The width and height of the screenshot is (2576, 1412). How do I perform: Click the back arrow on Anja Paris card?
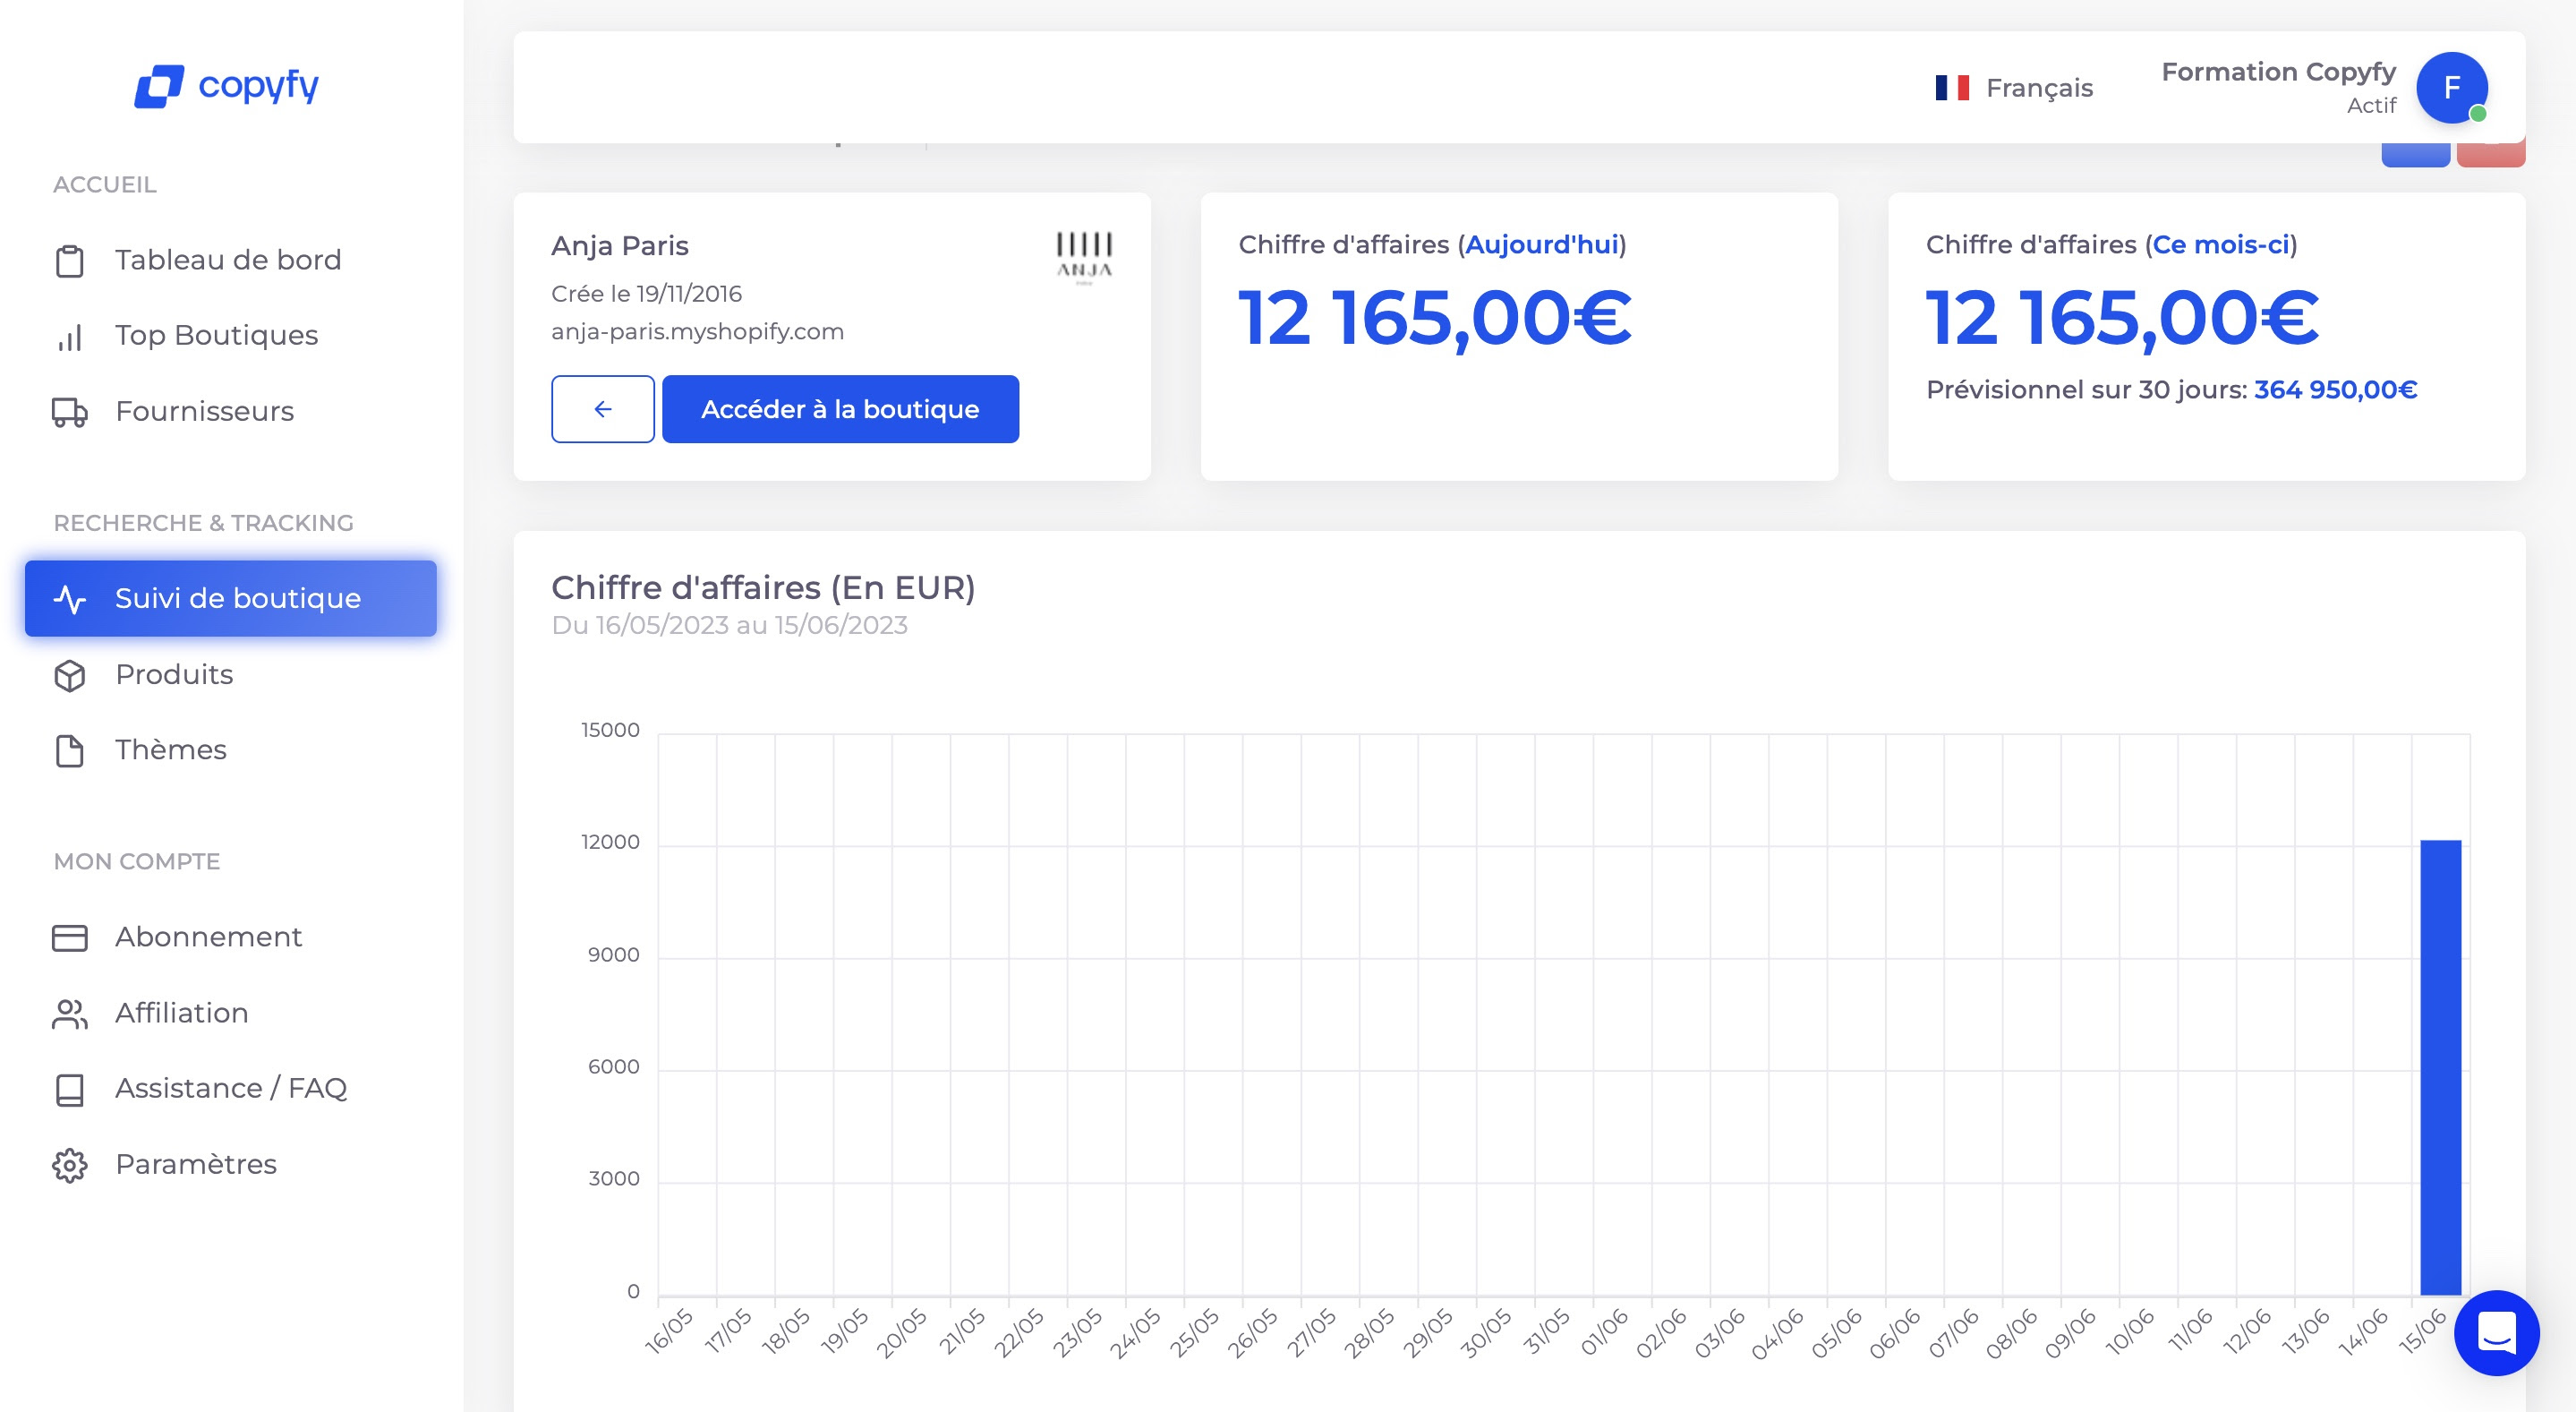pyautogui.click(x=602, y=409)
